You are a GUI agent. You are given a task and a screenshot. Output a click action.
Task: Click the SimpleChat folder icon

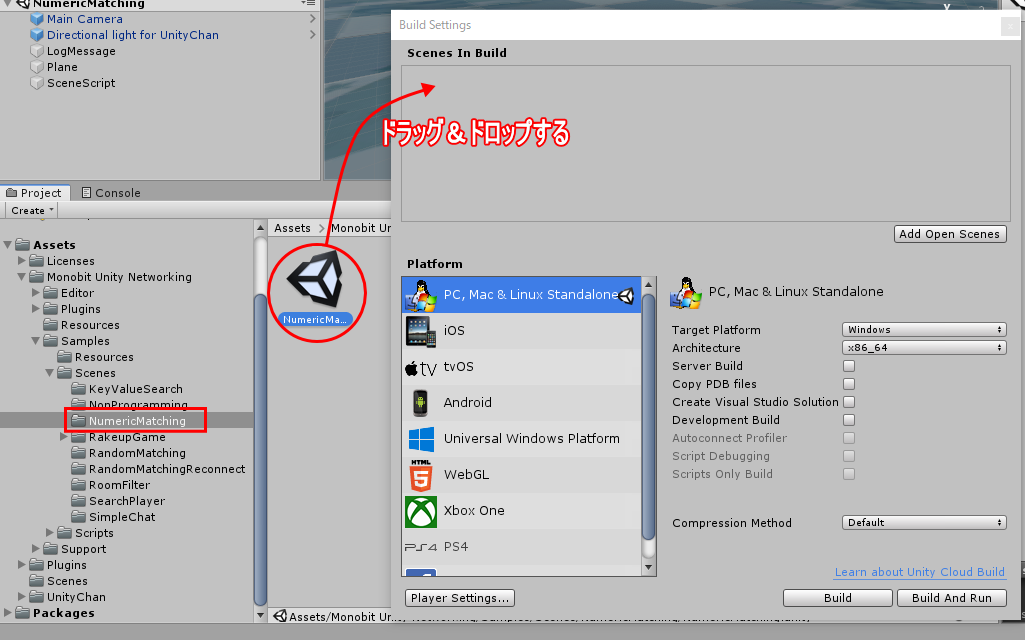pos(78,517)
